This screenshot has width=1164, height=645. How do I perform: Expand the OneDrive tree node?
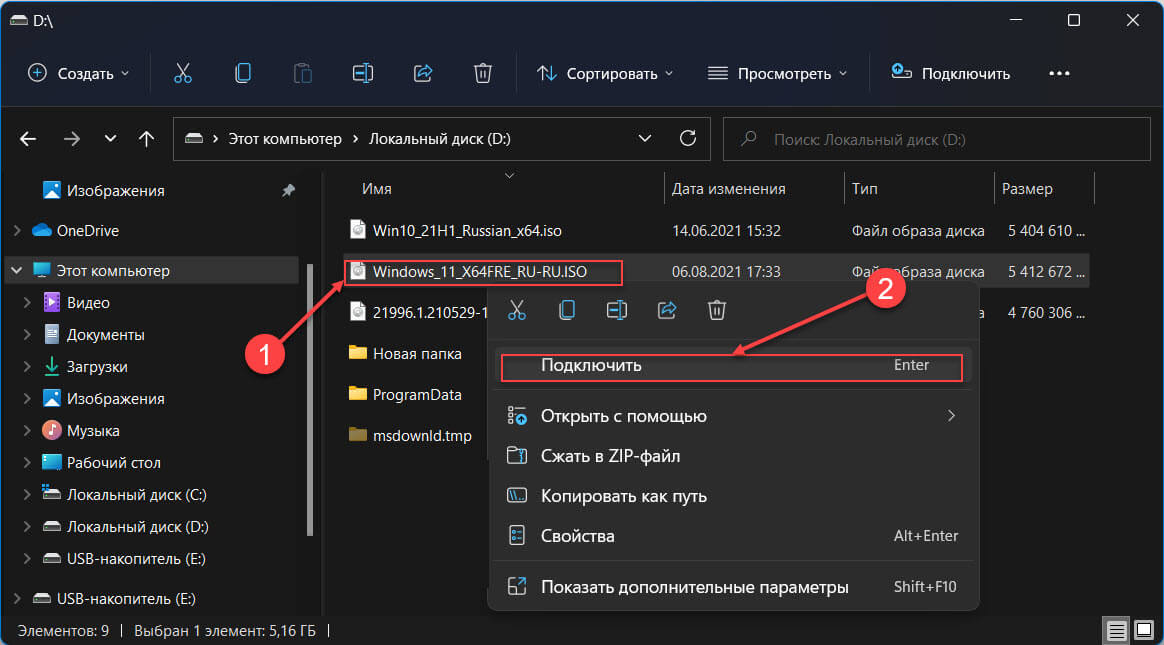click(x=17, y=231)
